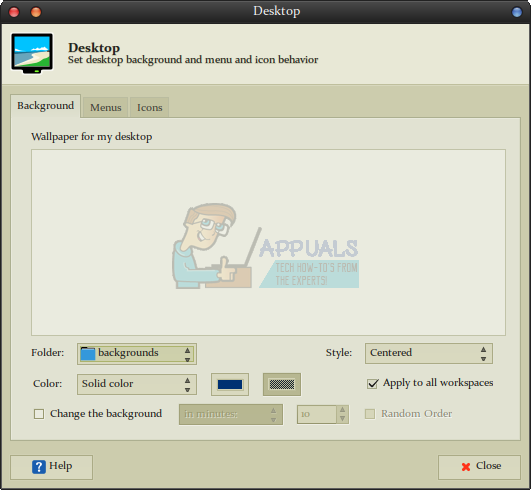The height and width of the screenshot is (490, 531).
Task: Open the Folder backgrounds dropdown
Action: tap(137, 354)
